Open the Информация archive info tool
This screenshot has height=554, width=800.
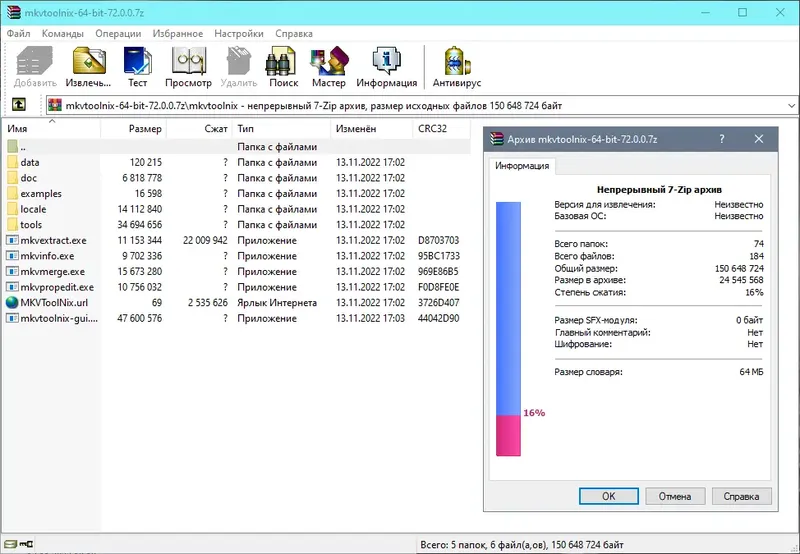pyautogui.click(x=386, y=61)
